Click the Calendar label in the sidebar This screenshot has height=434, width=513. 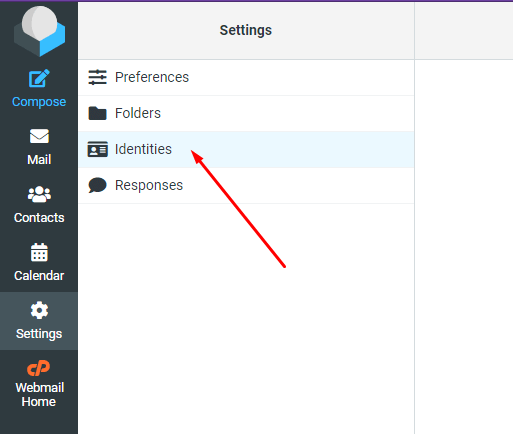pyautogui.click(x=39, y=276)
